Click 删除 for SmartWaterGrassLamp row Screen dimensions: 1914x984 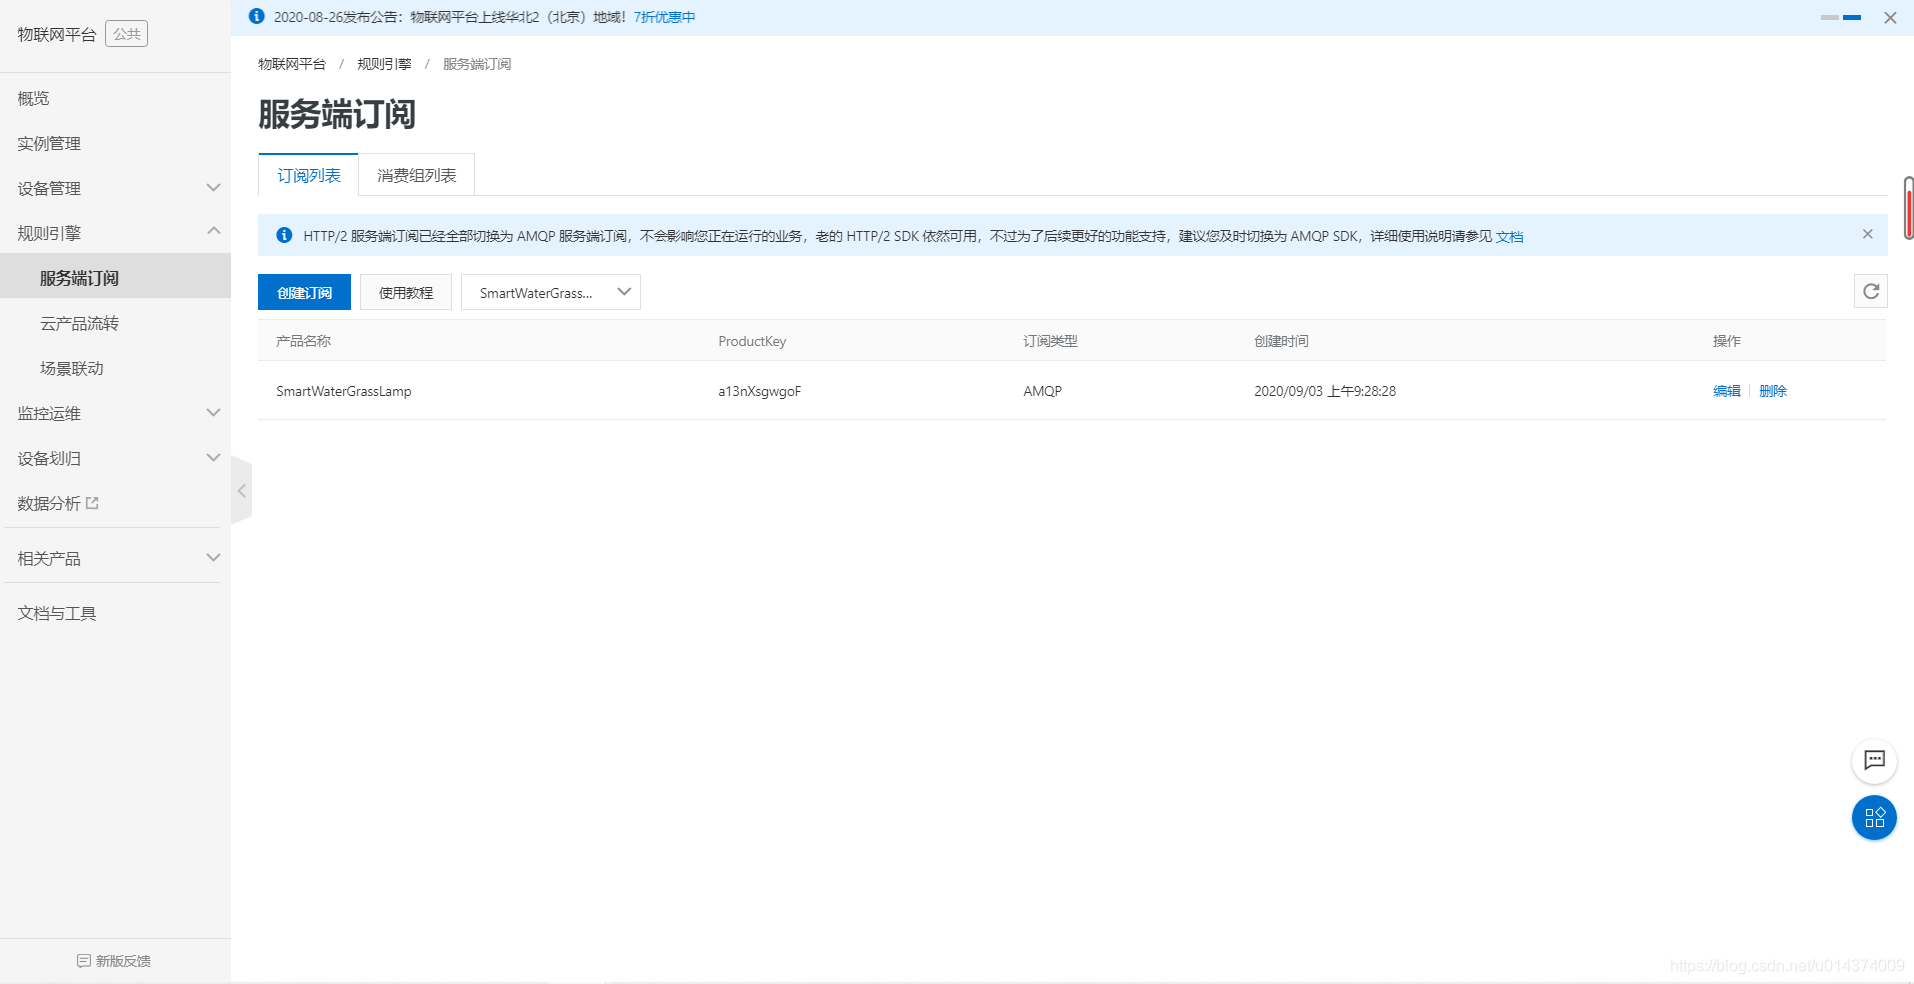point(1772,391)
